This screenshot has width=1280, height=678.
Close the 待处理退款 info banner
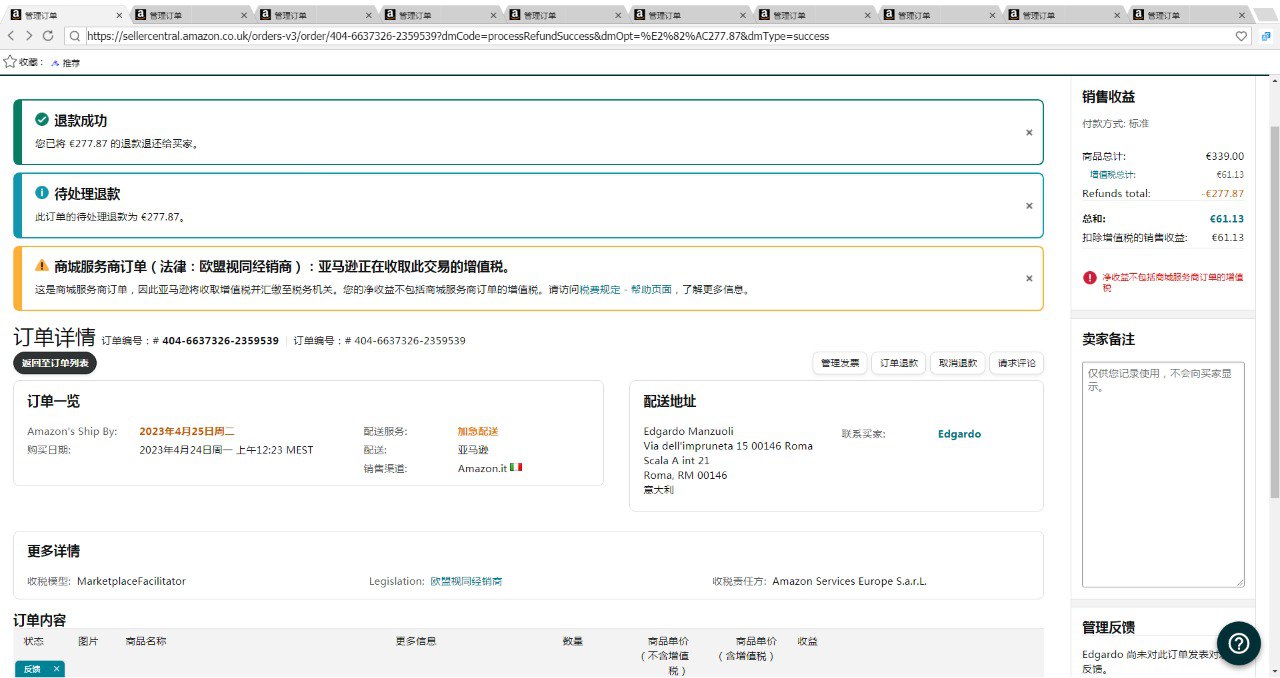pyautogui.click(x=1029, y=205)
